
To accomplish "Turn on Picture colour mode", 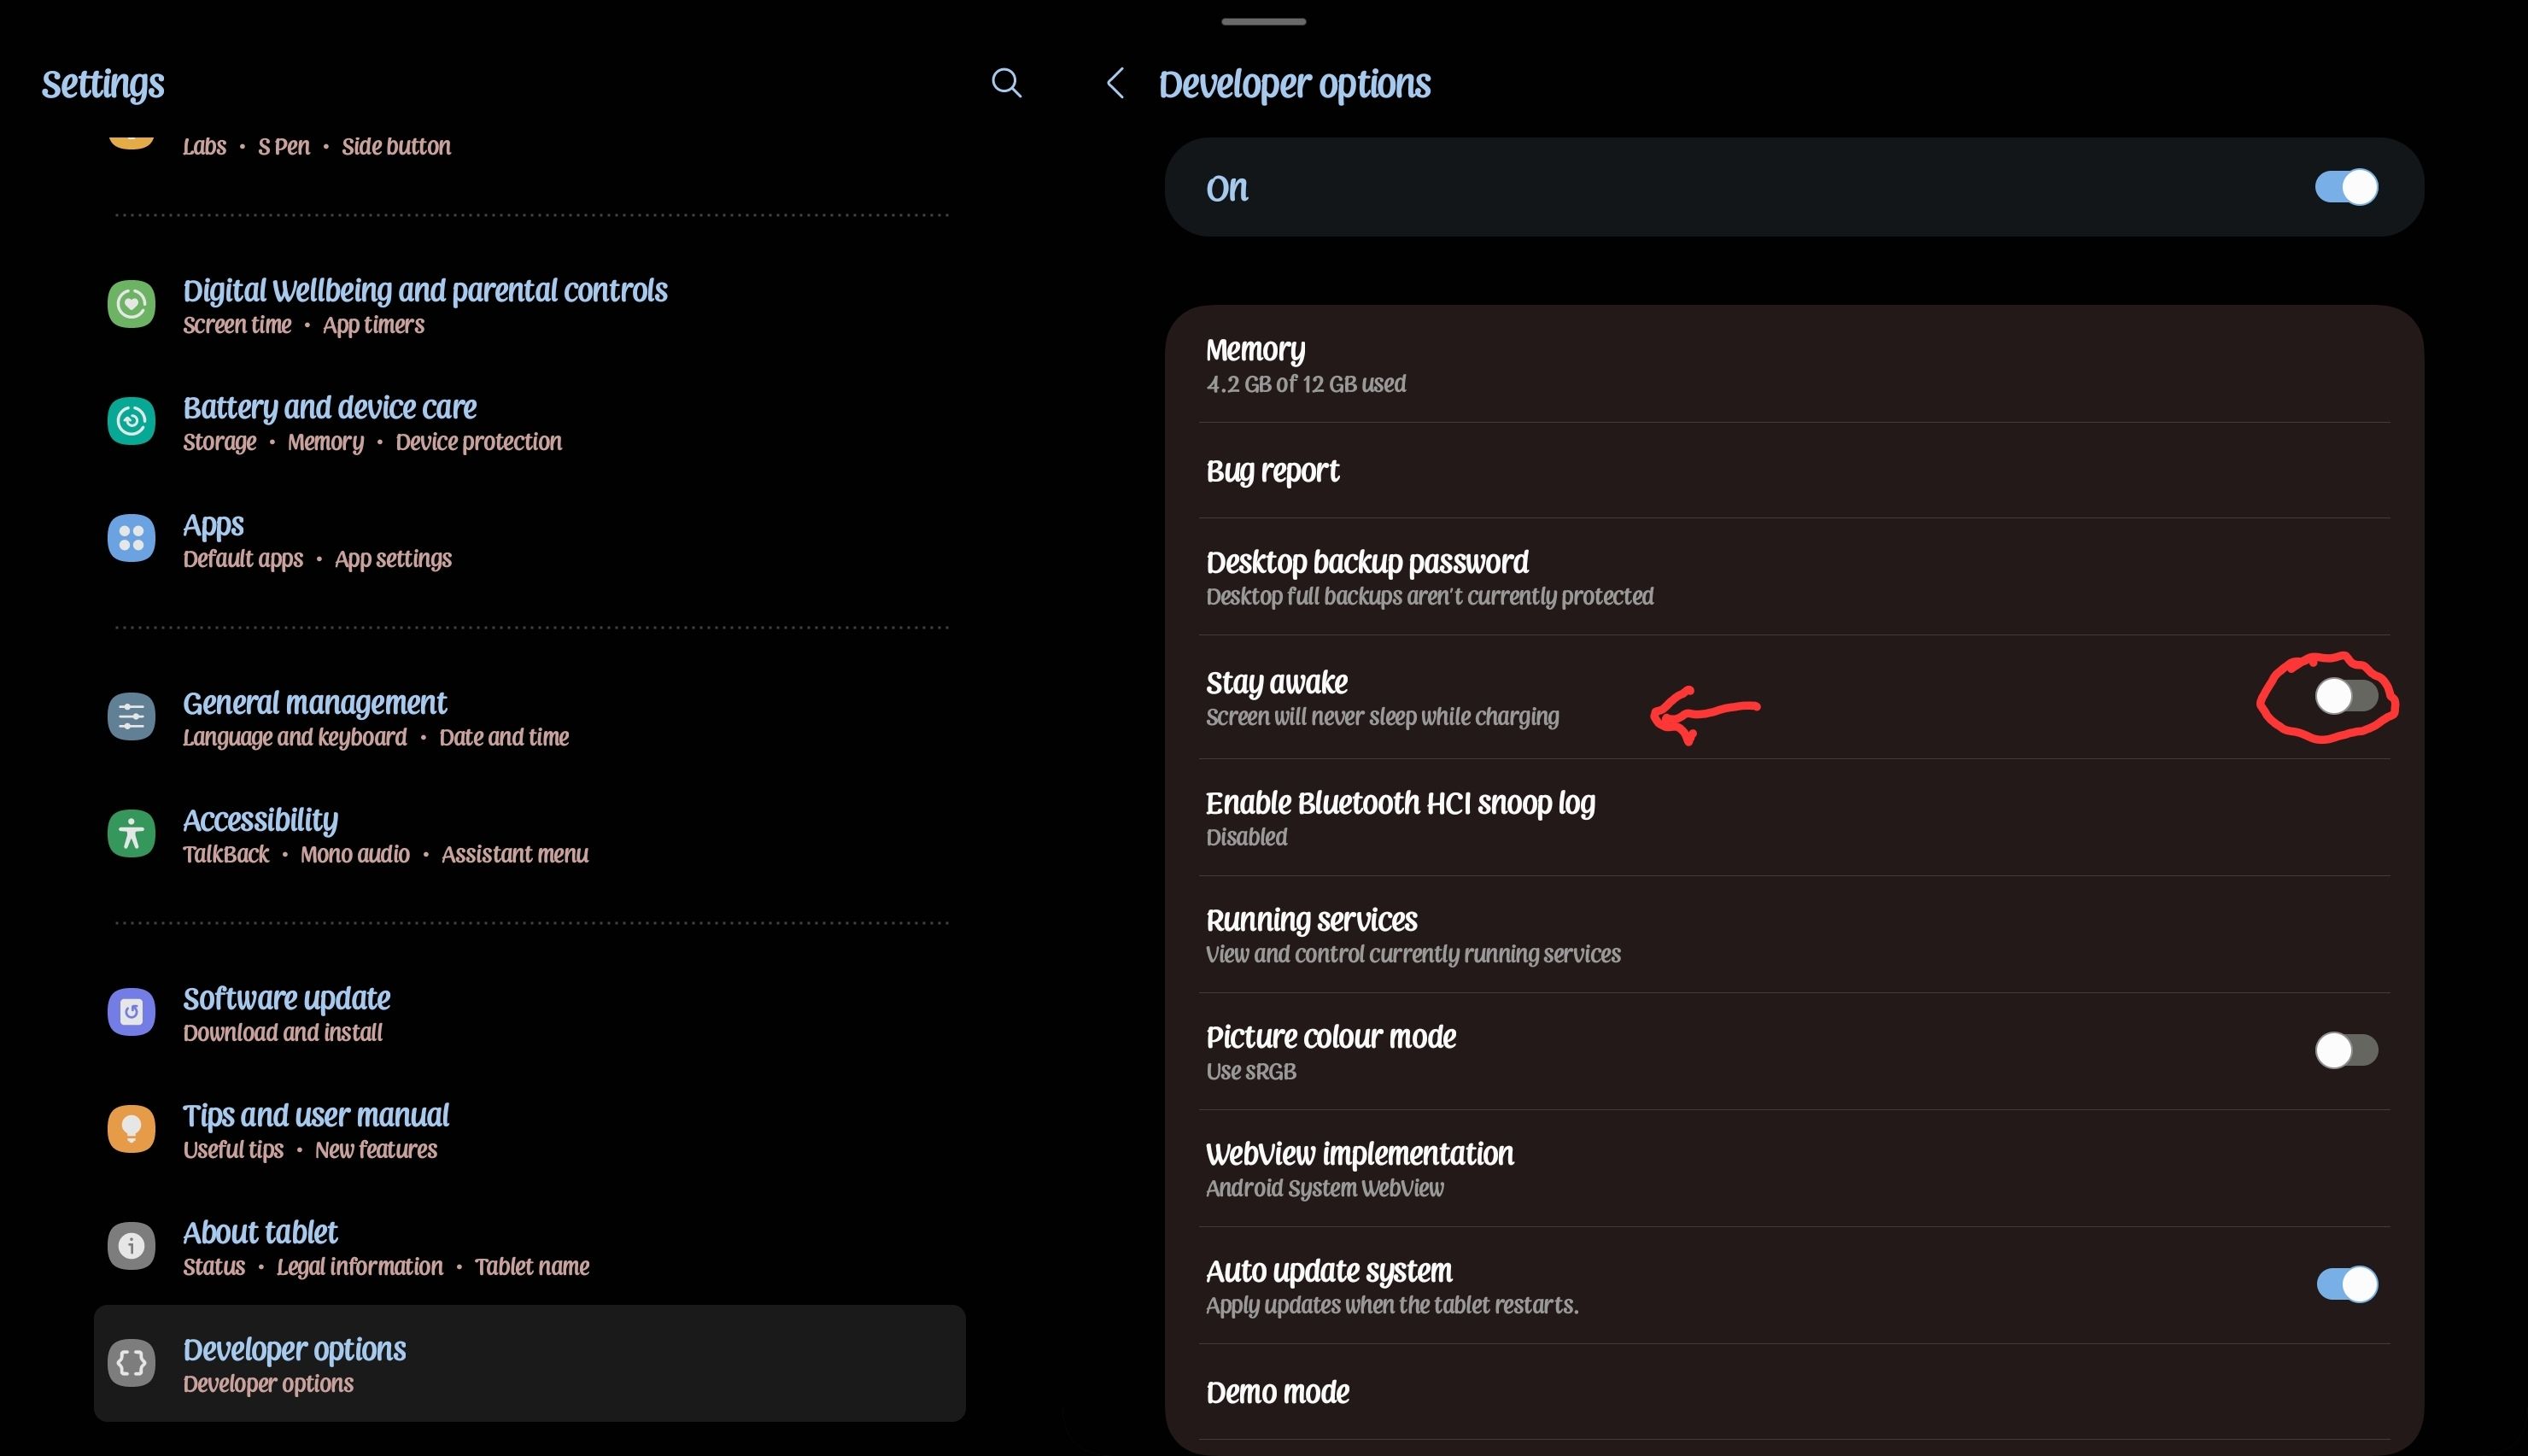I will [2345, 1050].
